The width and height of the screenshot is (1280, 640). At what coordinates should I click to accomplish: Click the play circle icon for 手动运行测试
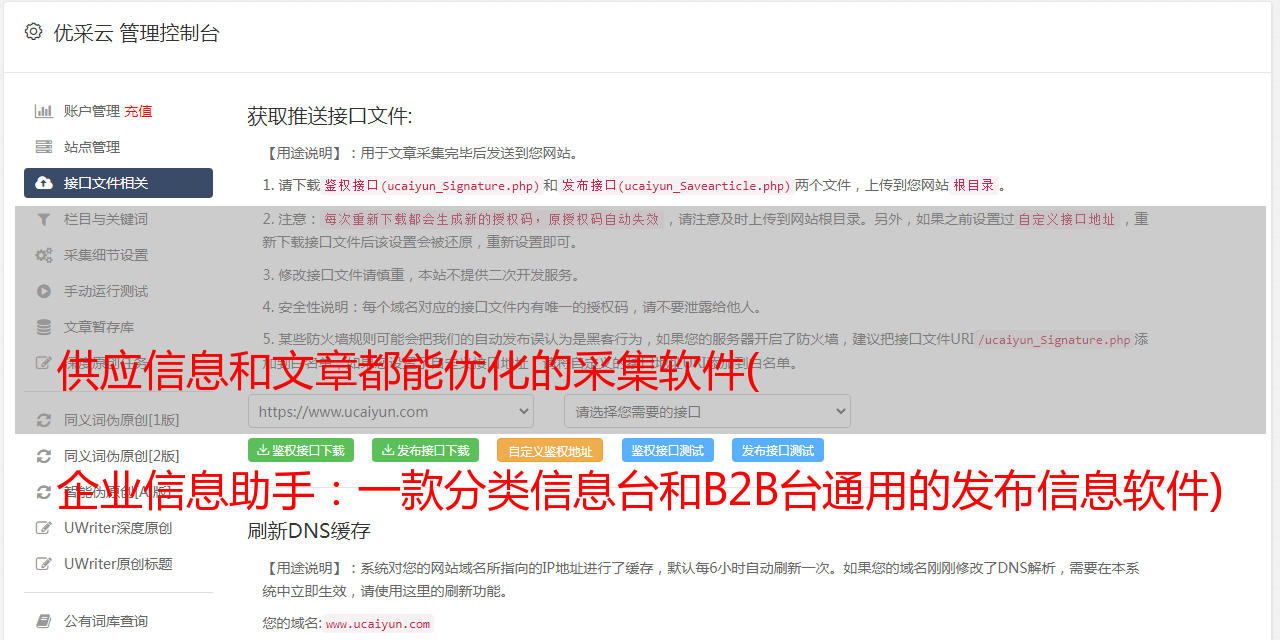(44, 291)
